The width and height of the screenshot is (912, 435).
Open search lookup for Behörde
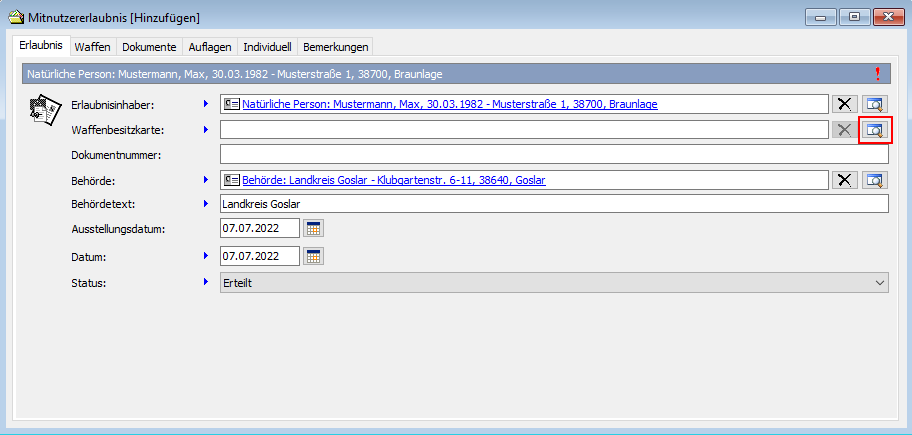click(875, 180)
